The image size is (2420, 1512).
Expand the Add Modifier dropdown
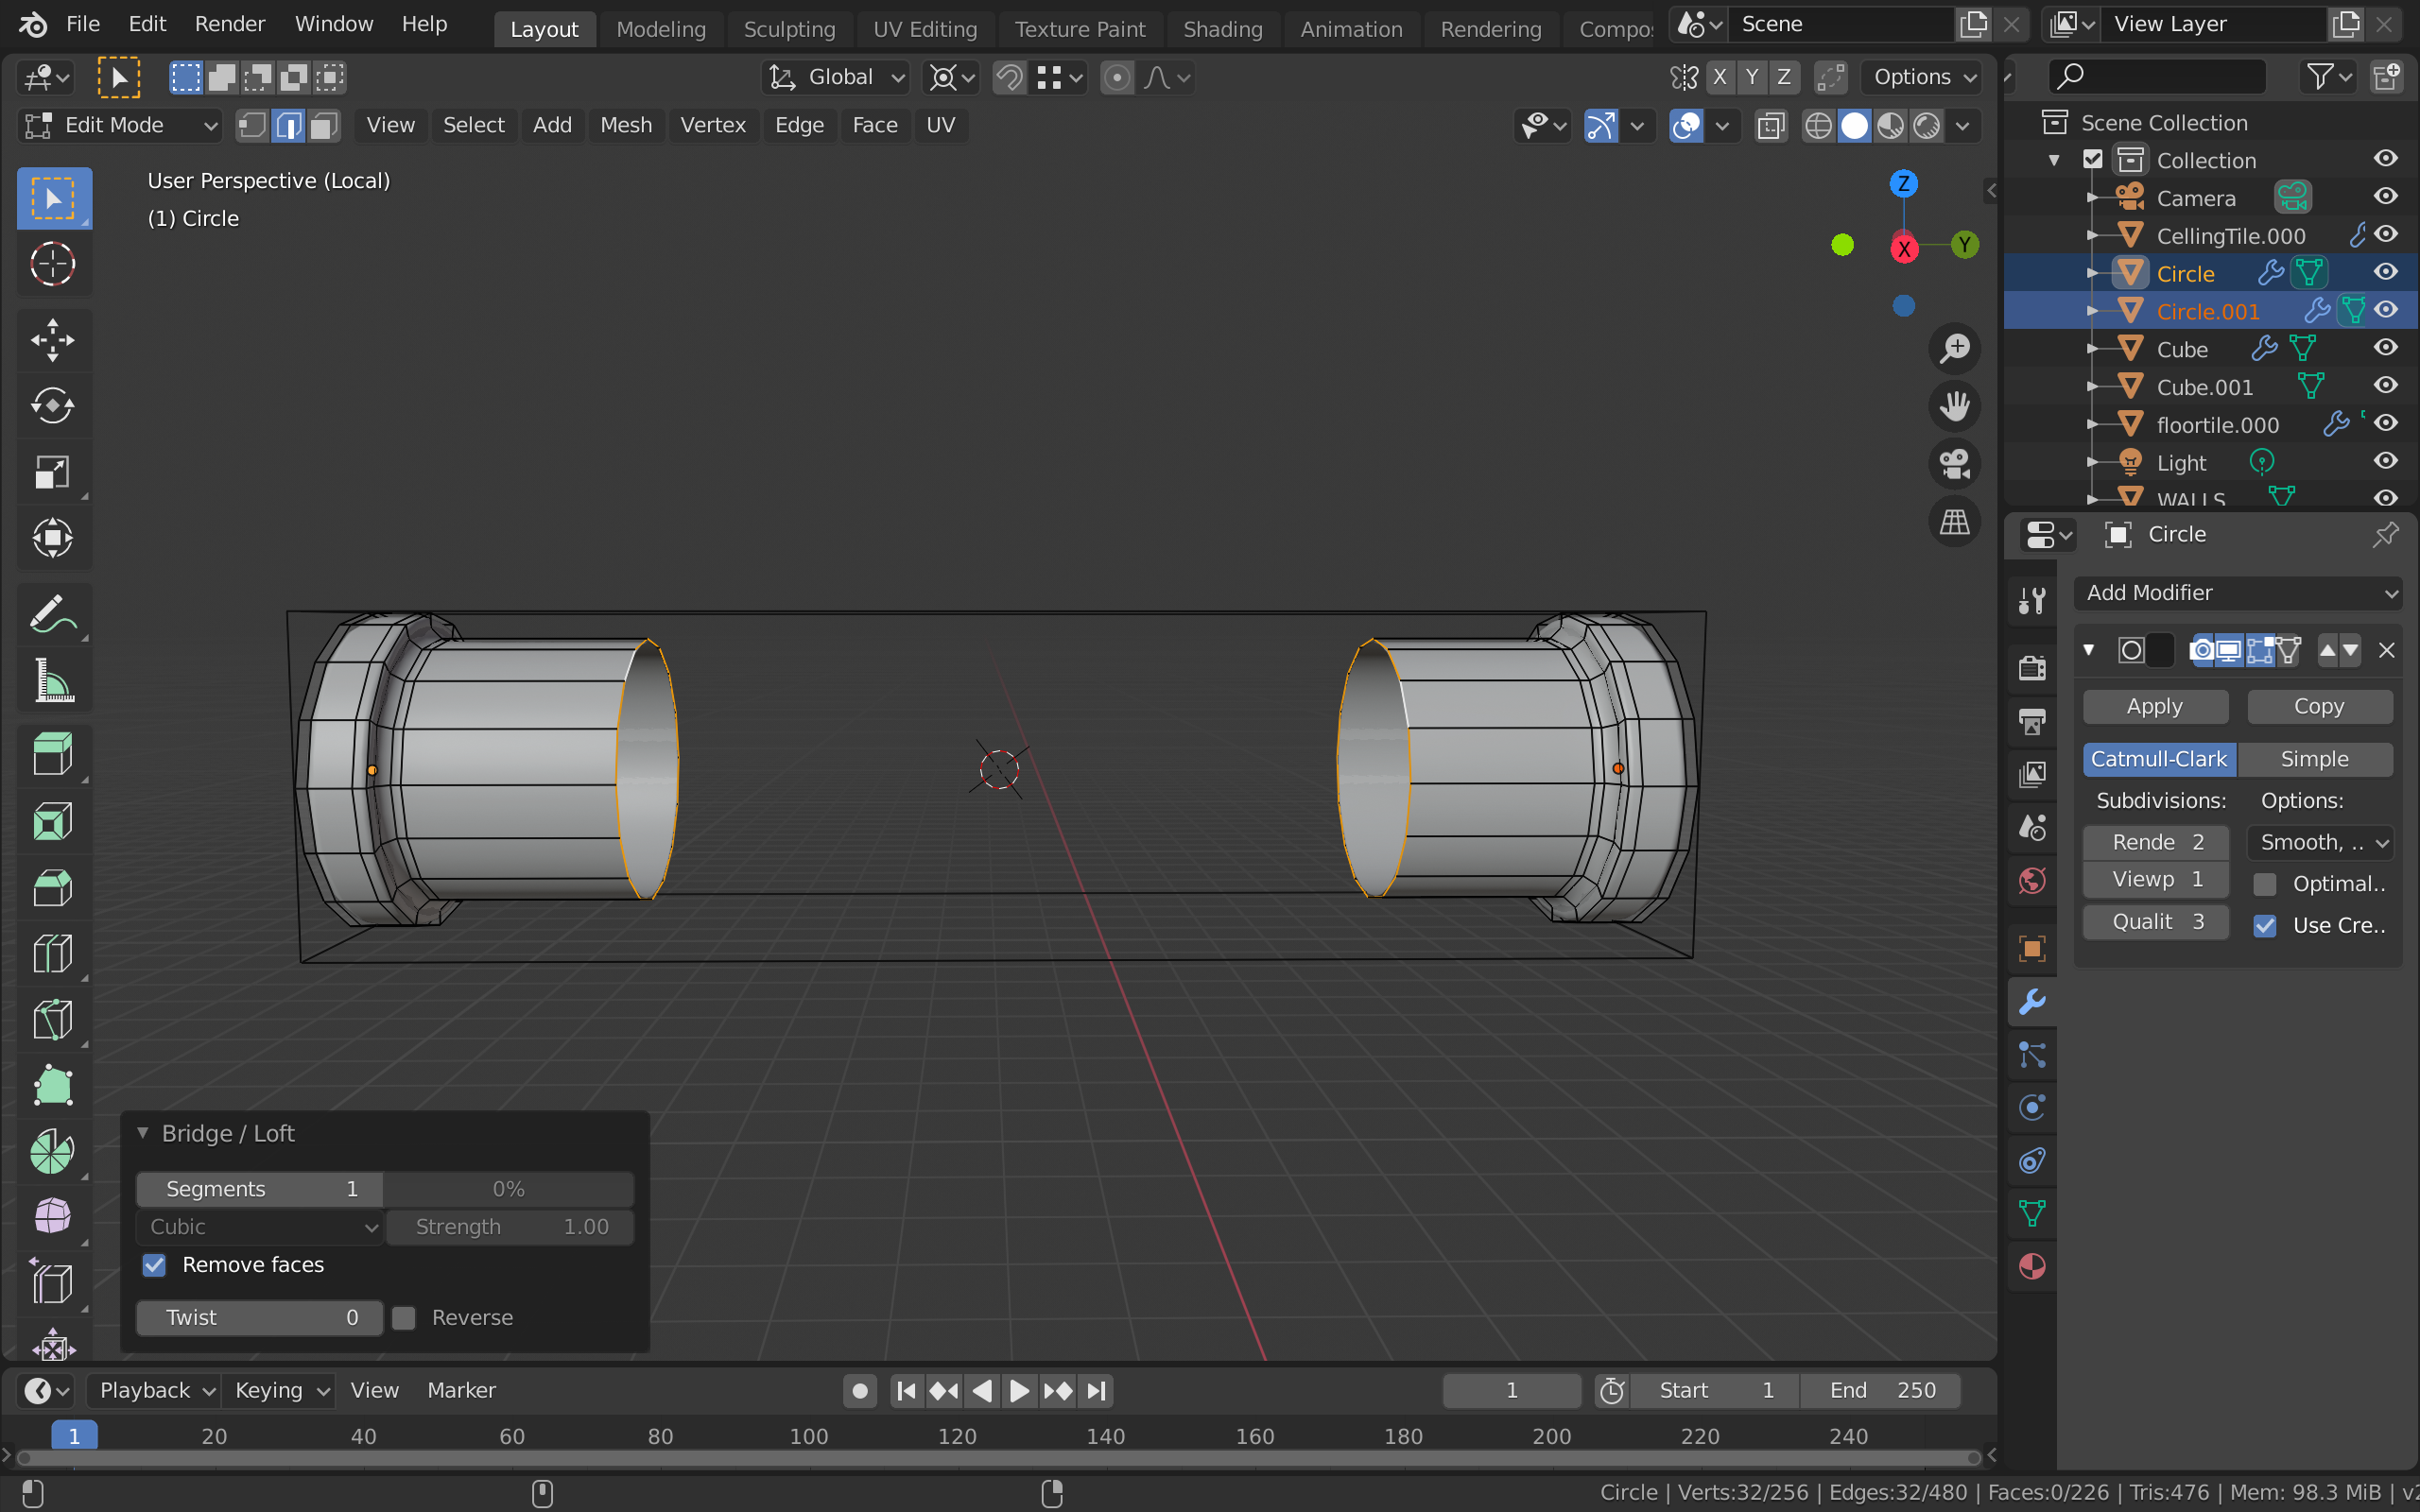(2238, 593)
